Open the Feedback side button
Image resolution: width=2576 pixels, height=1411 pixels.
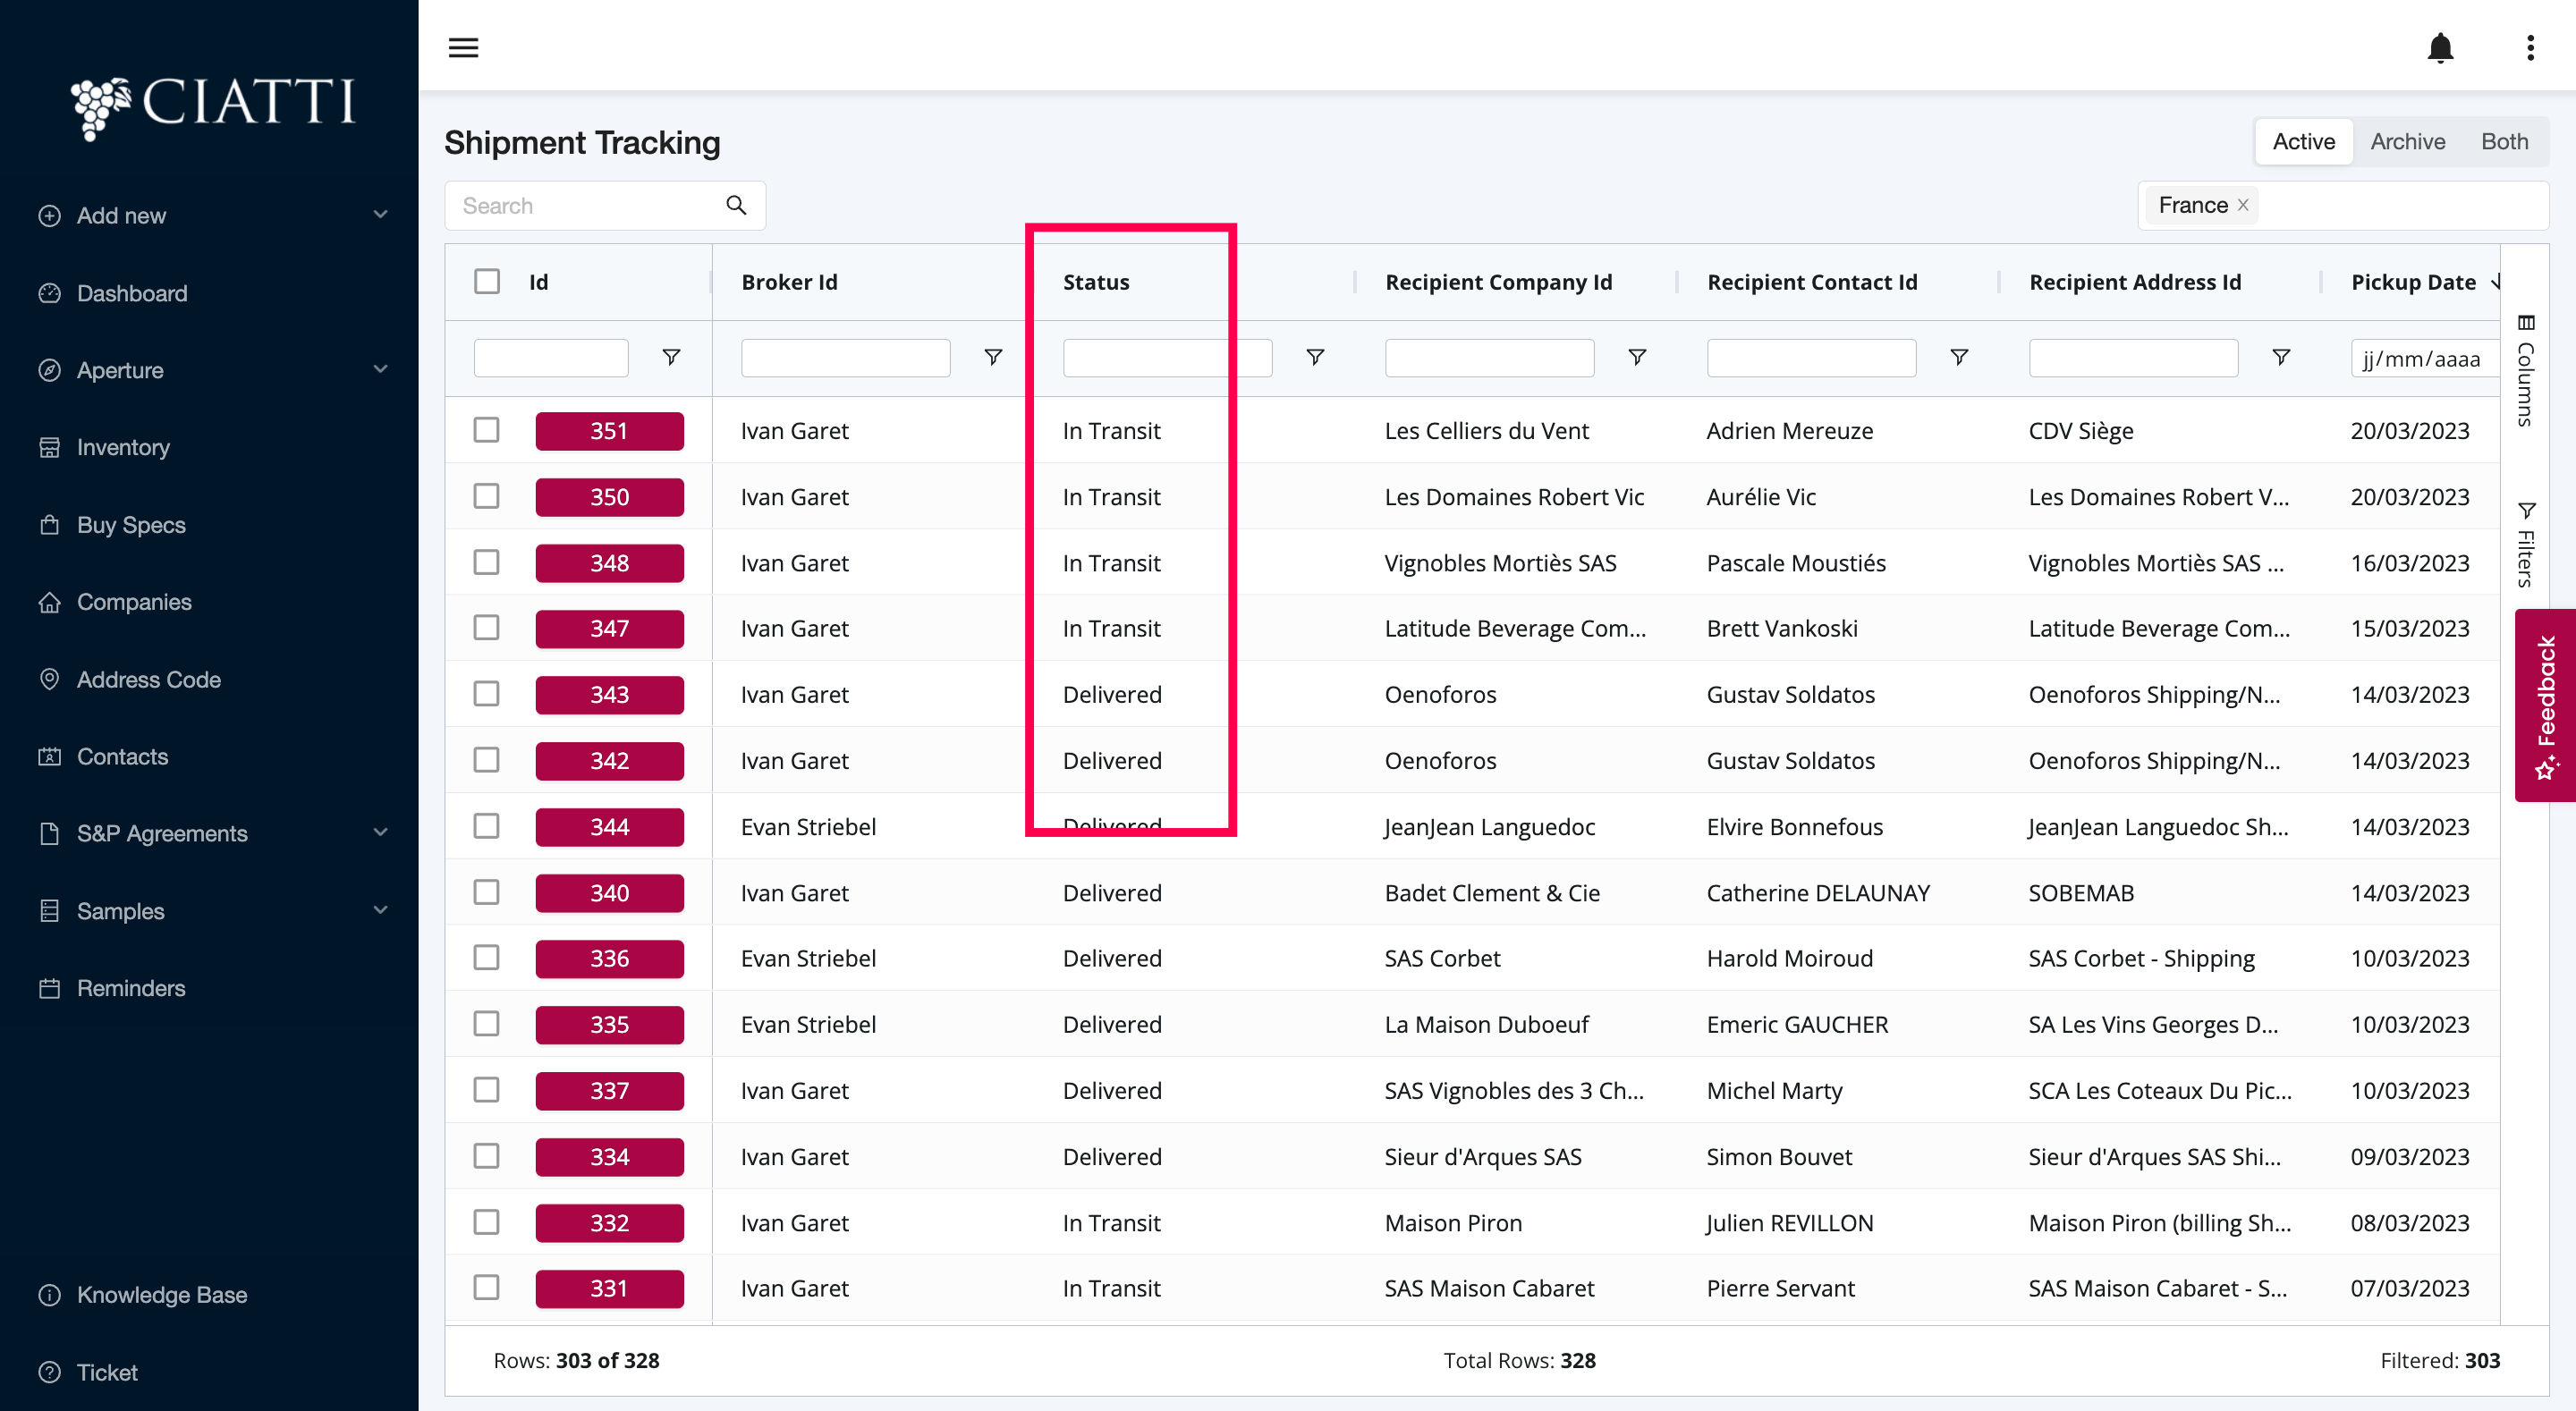(2545, 705)
